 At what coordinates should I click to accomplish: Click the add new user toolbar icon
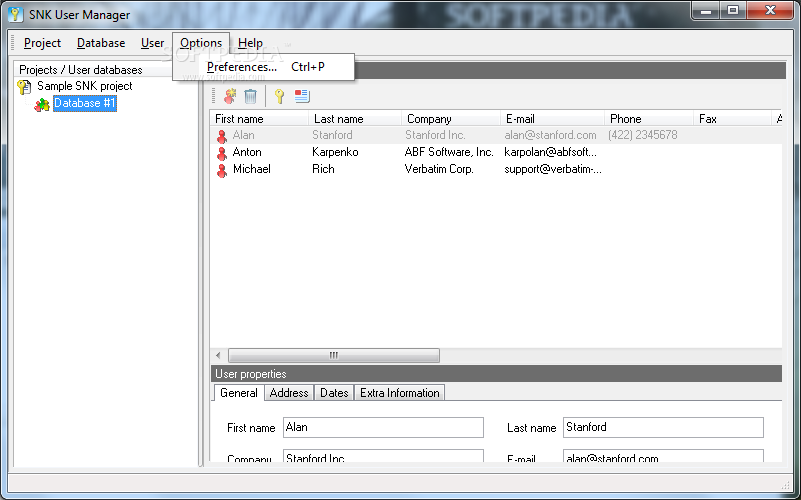230,96
